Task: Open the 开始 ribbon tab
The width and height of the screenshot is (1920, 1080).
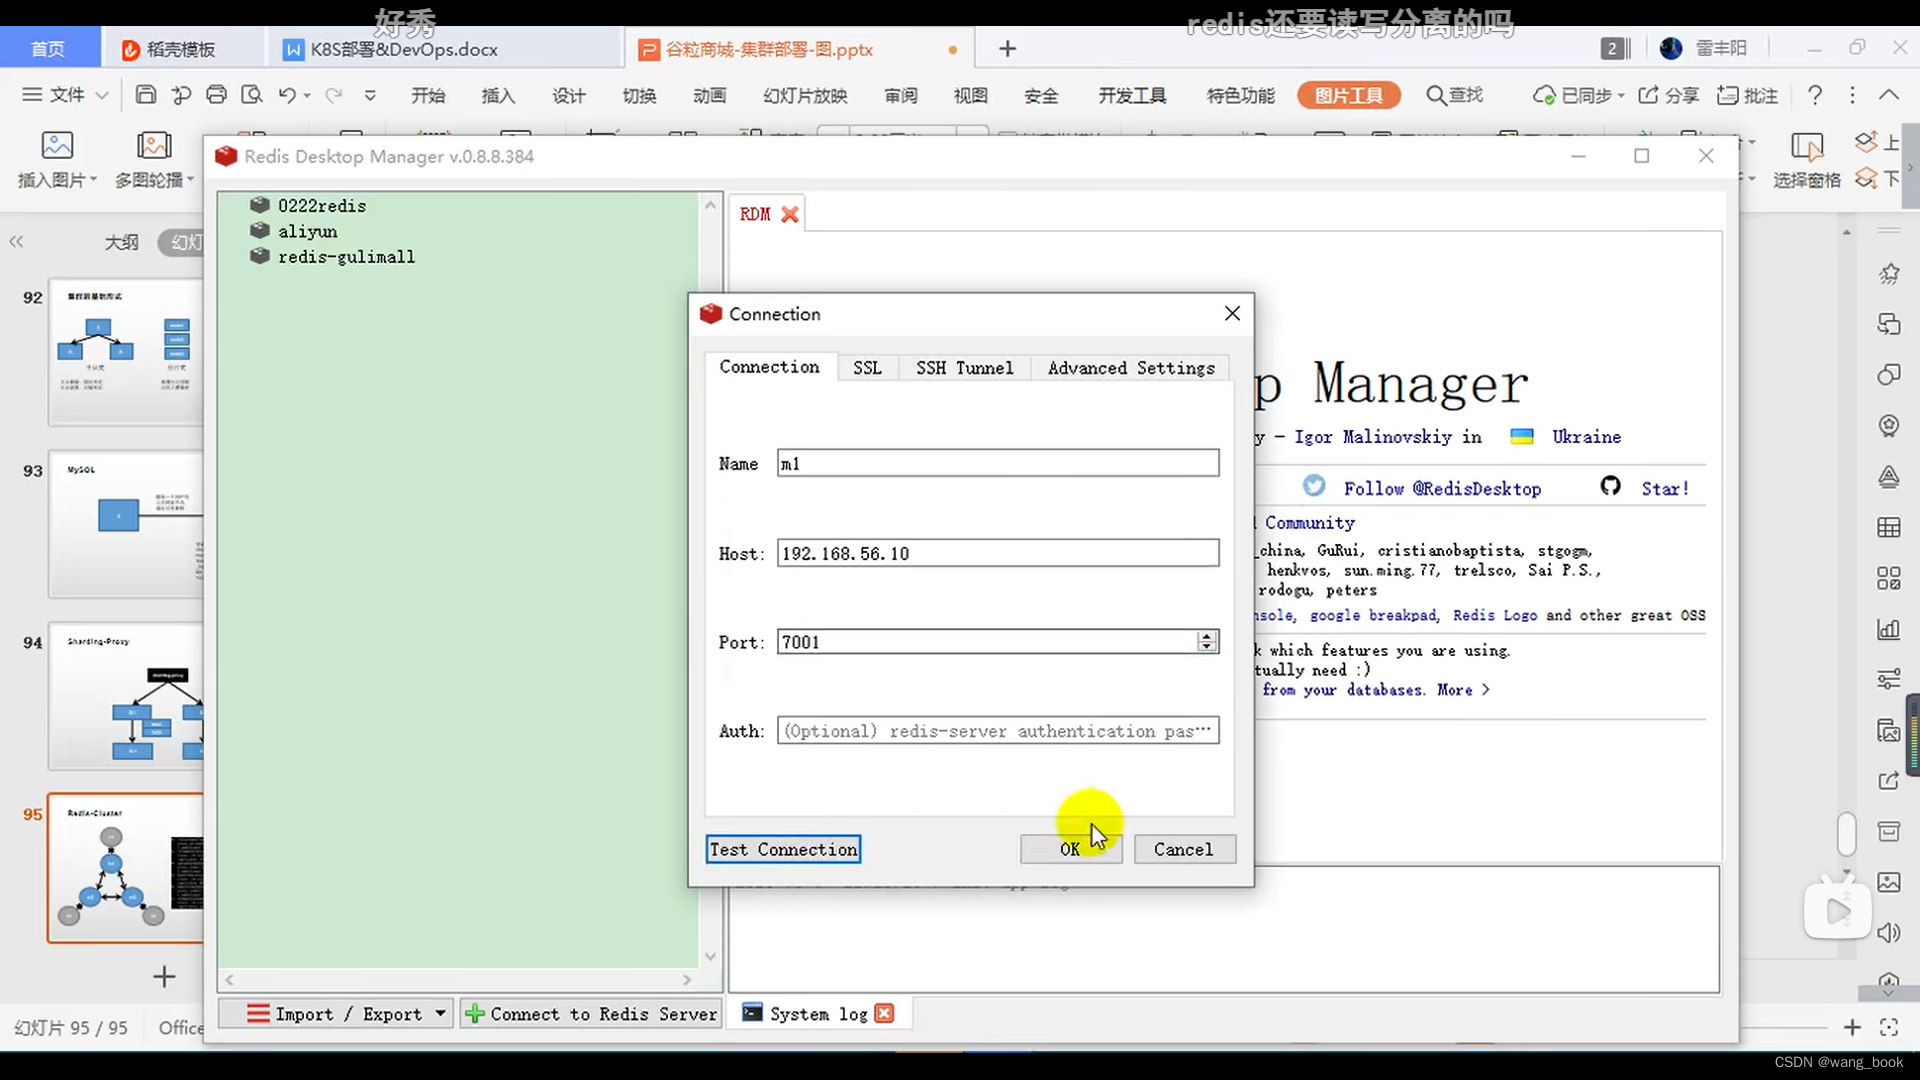Action: coord(428,95)
